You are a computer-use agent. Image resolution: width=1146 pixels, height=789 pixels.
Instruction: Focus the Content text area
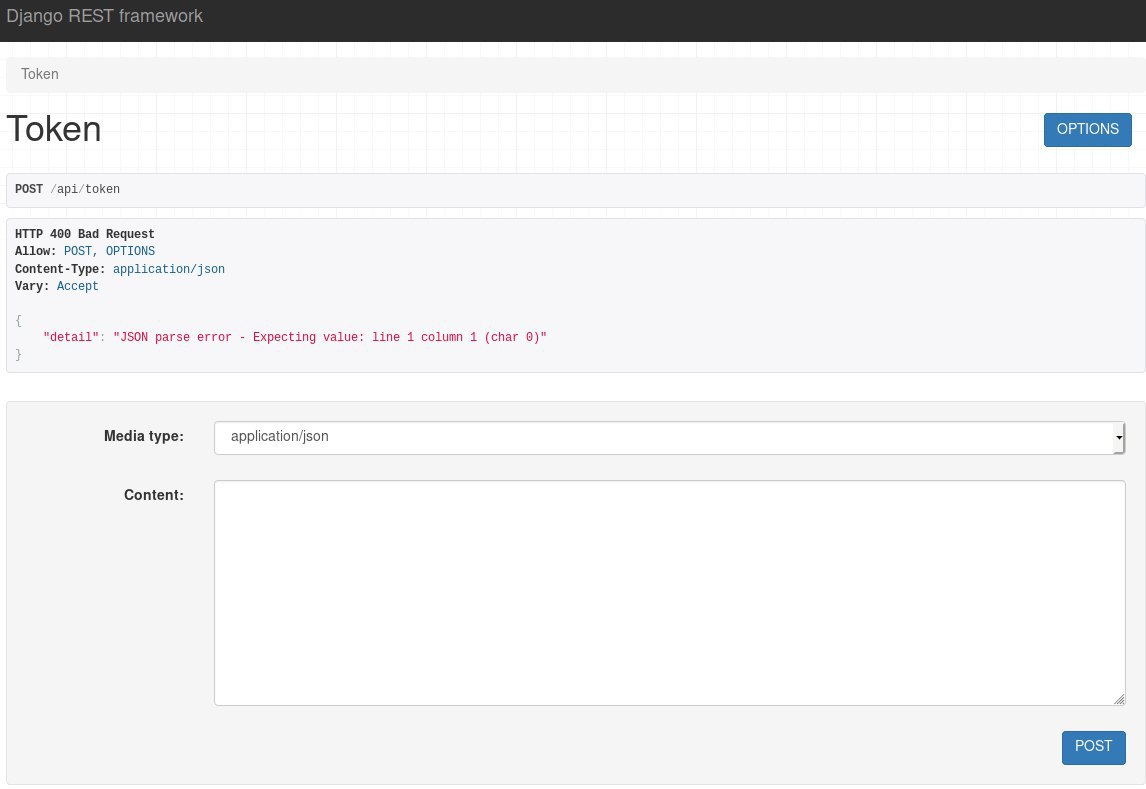(669, 592)
